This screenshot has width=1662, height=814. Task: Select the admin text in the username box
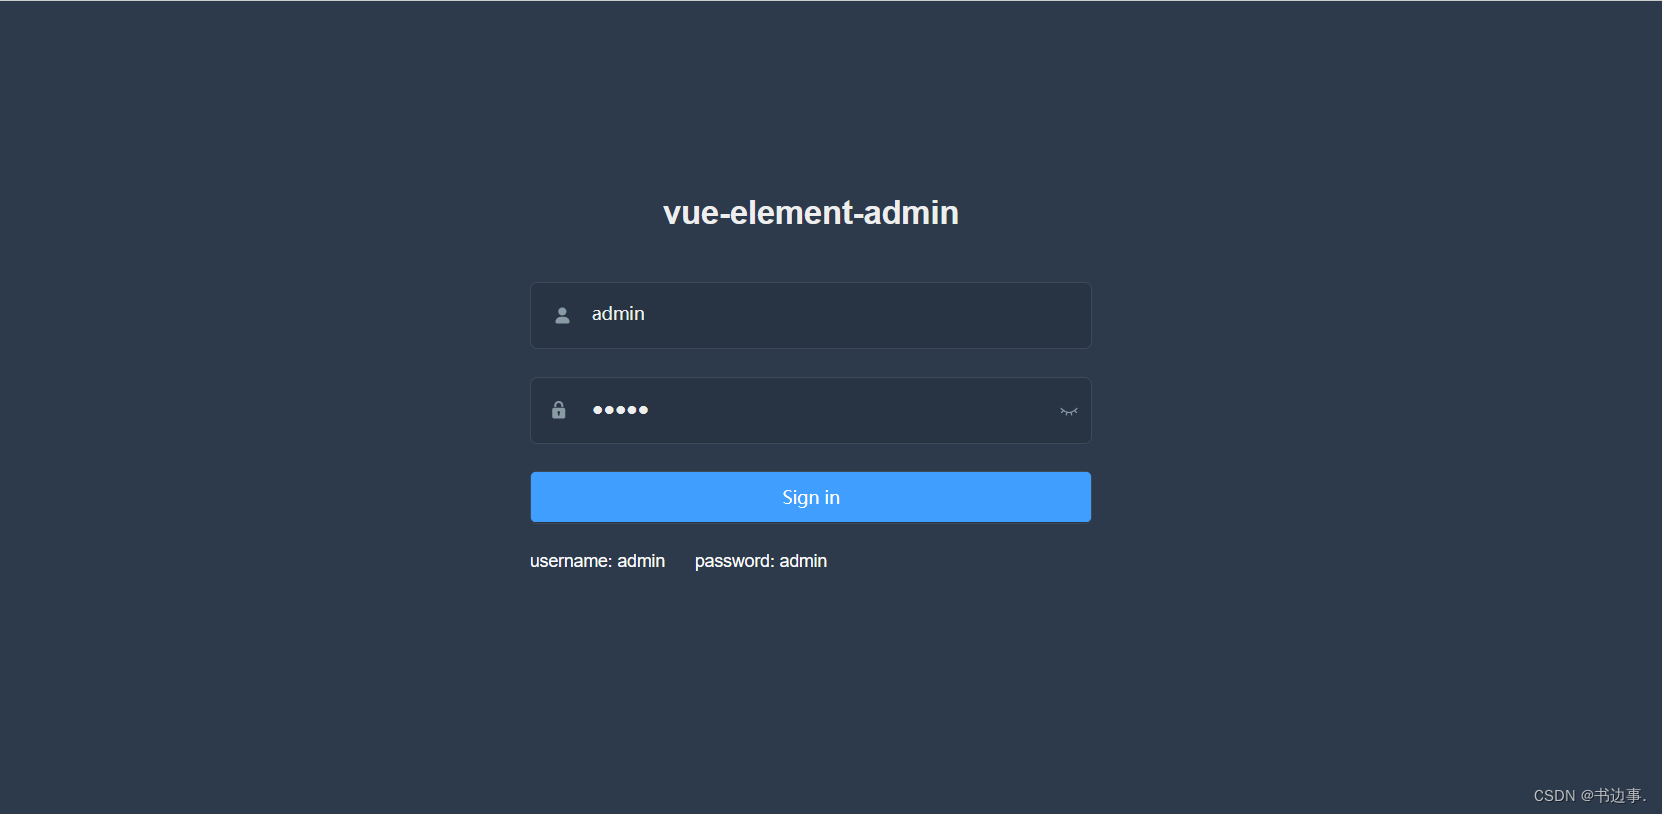point(618,313)
